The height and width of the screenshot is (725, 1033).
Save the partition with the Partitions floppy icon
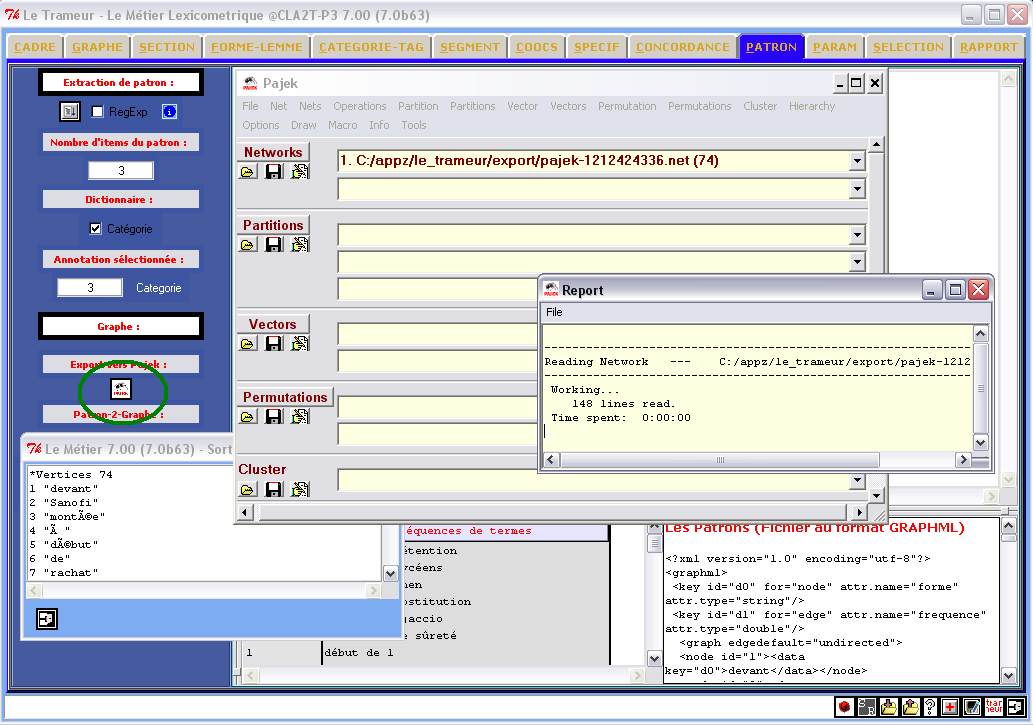pos(273,245)
